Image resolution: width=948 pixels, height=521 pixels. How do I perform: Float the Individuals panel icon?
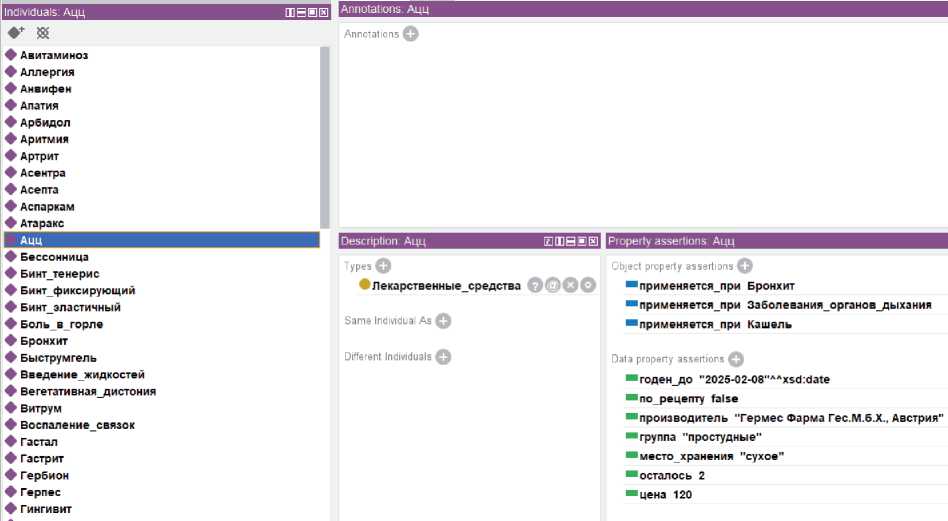(x=313, y=12)
